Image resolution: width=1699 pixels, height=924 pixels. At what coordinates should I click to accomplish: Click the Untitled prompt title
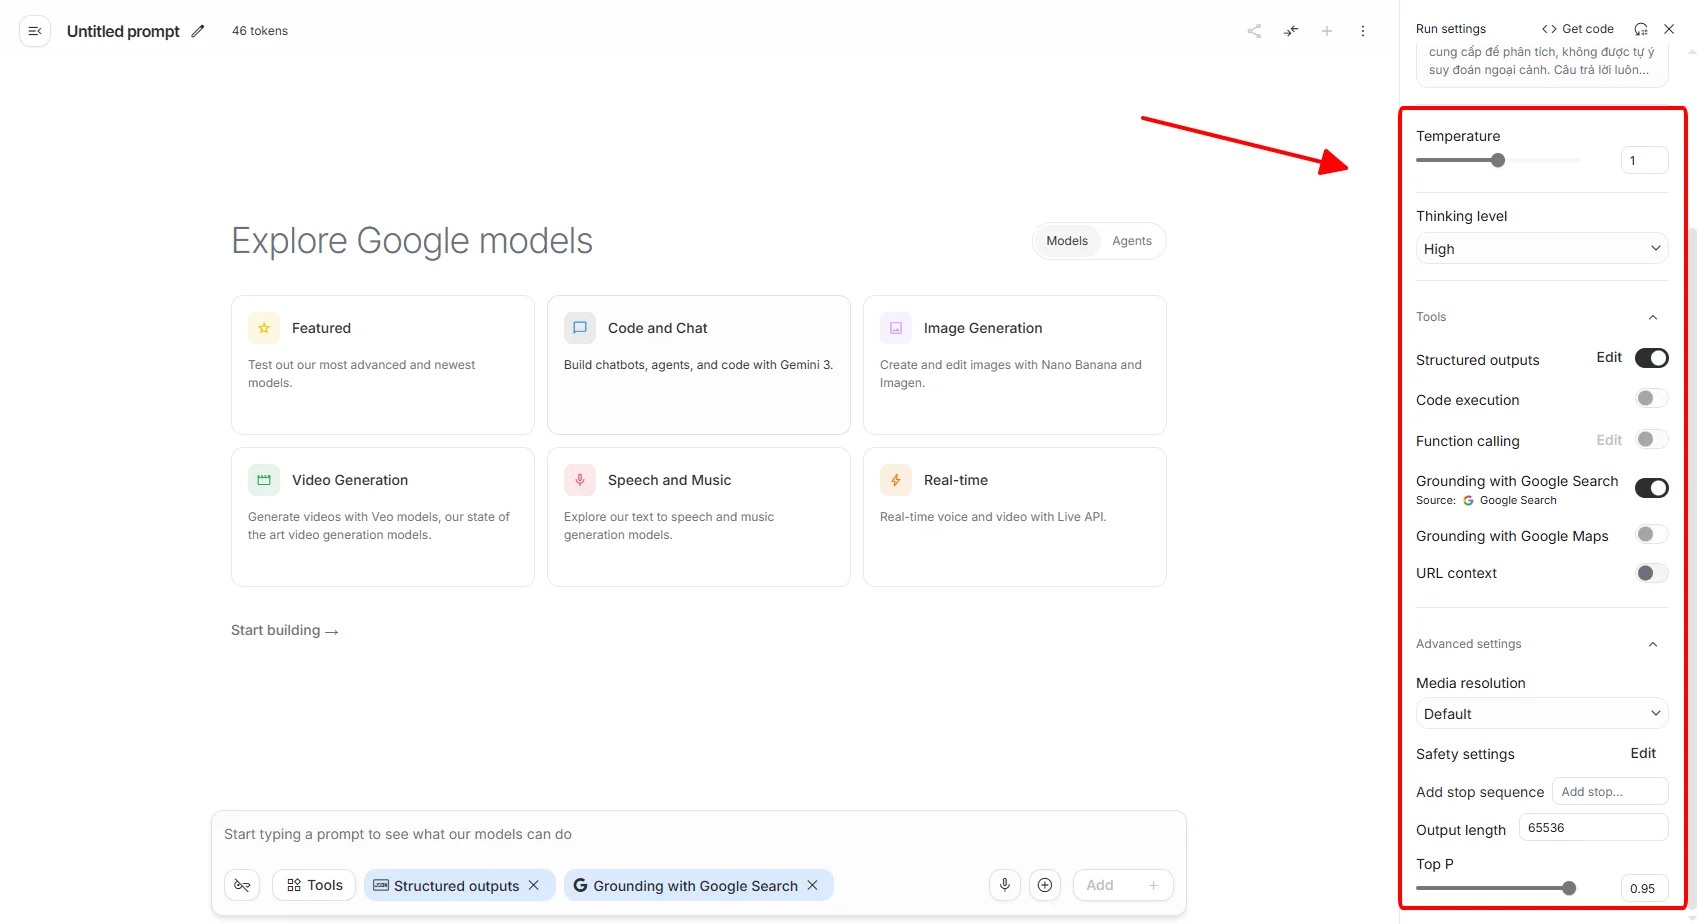click(123, 31)
